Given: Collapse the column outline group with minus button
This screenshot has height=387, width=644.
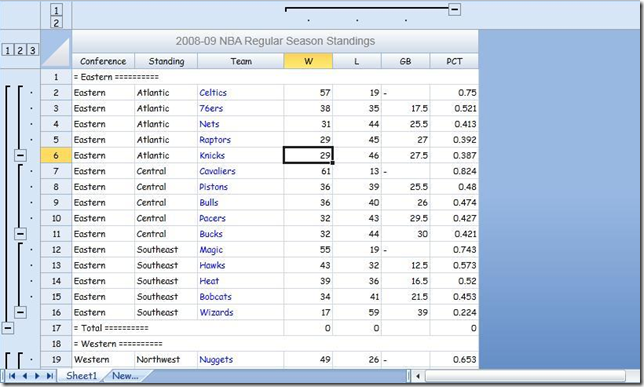Looking at the screenshot, I should pyautogui.click(x=454, y=9).
